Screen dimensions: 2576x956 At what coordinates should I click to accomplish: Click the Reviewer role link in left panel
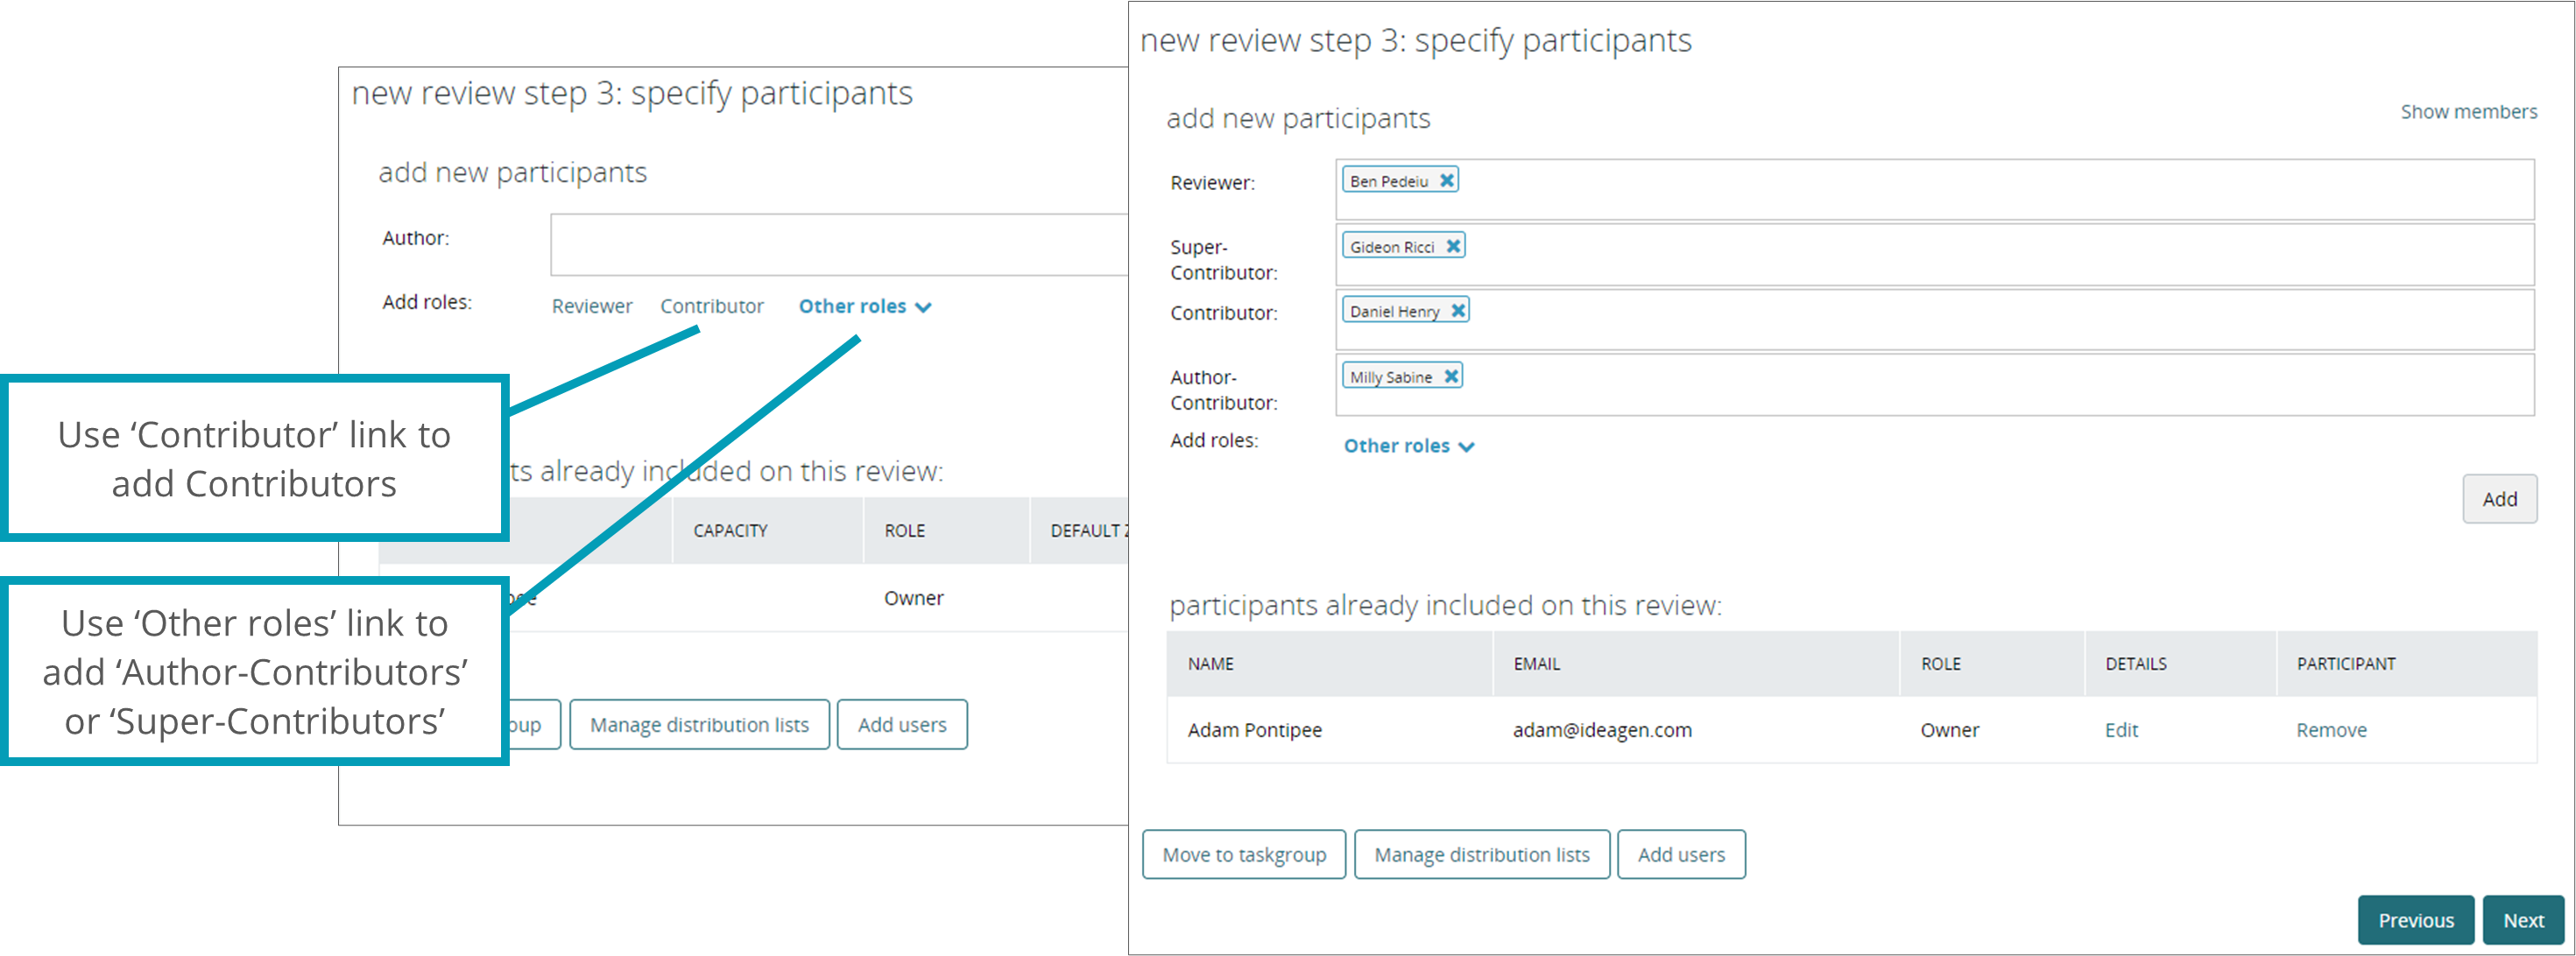(592, 306)
